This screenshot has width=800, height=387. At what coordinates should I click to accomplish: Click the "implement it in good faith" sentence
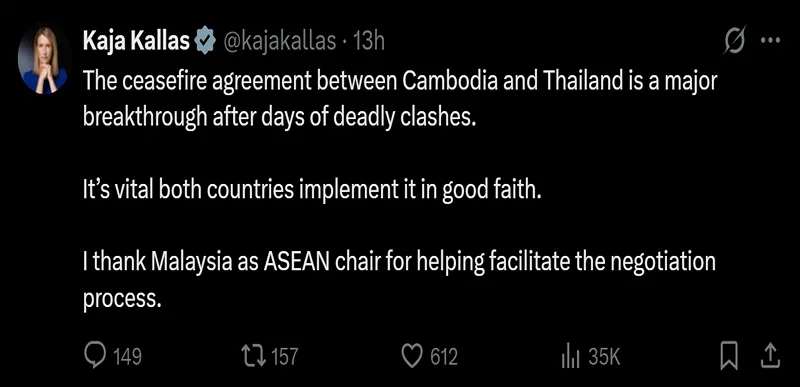pos(311,191)
